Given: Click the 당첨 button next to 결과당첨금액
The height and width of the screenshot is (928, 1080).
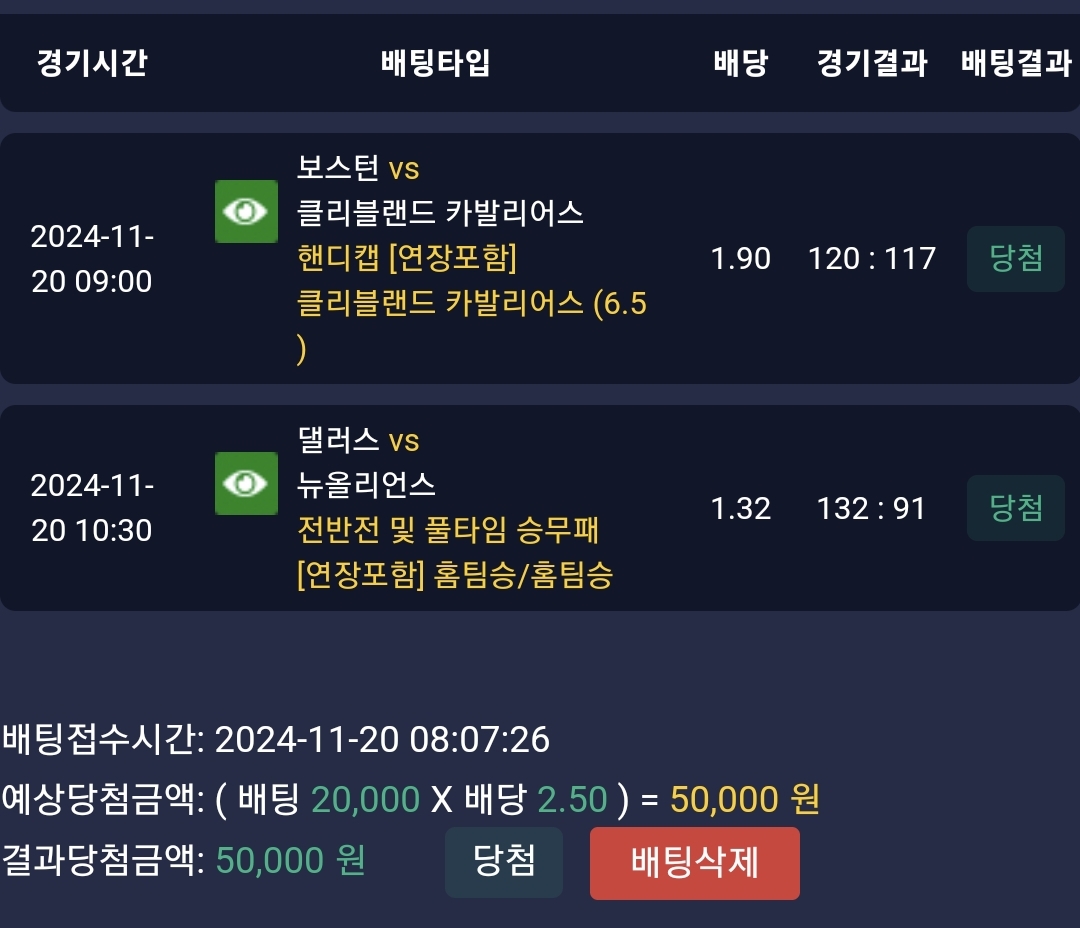Looking at the screenshot, I should pos(503,862).
